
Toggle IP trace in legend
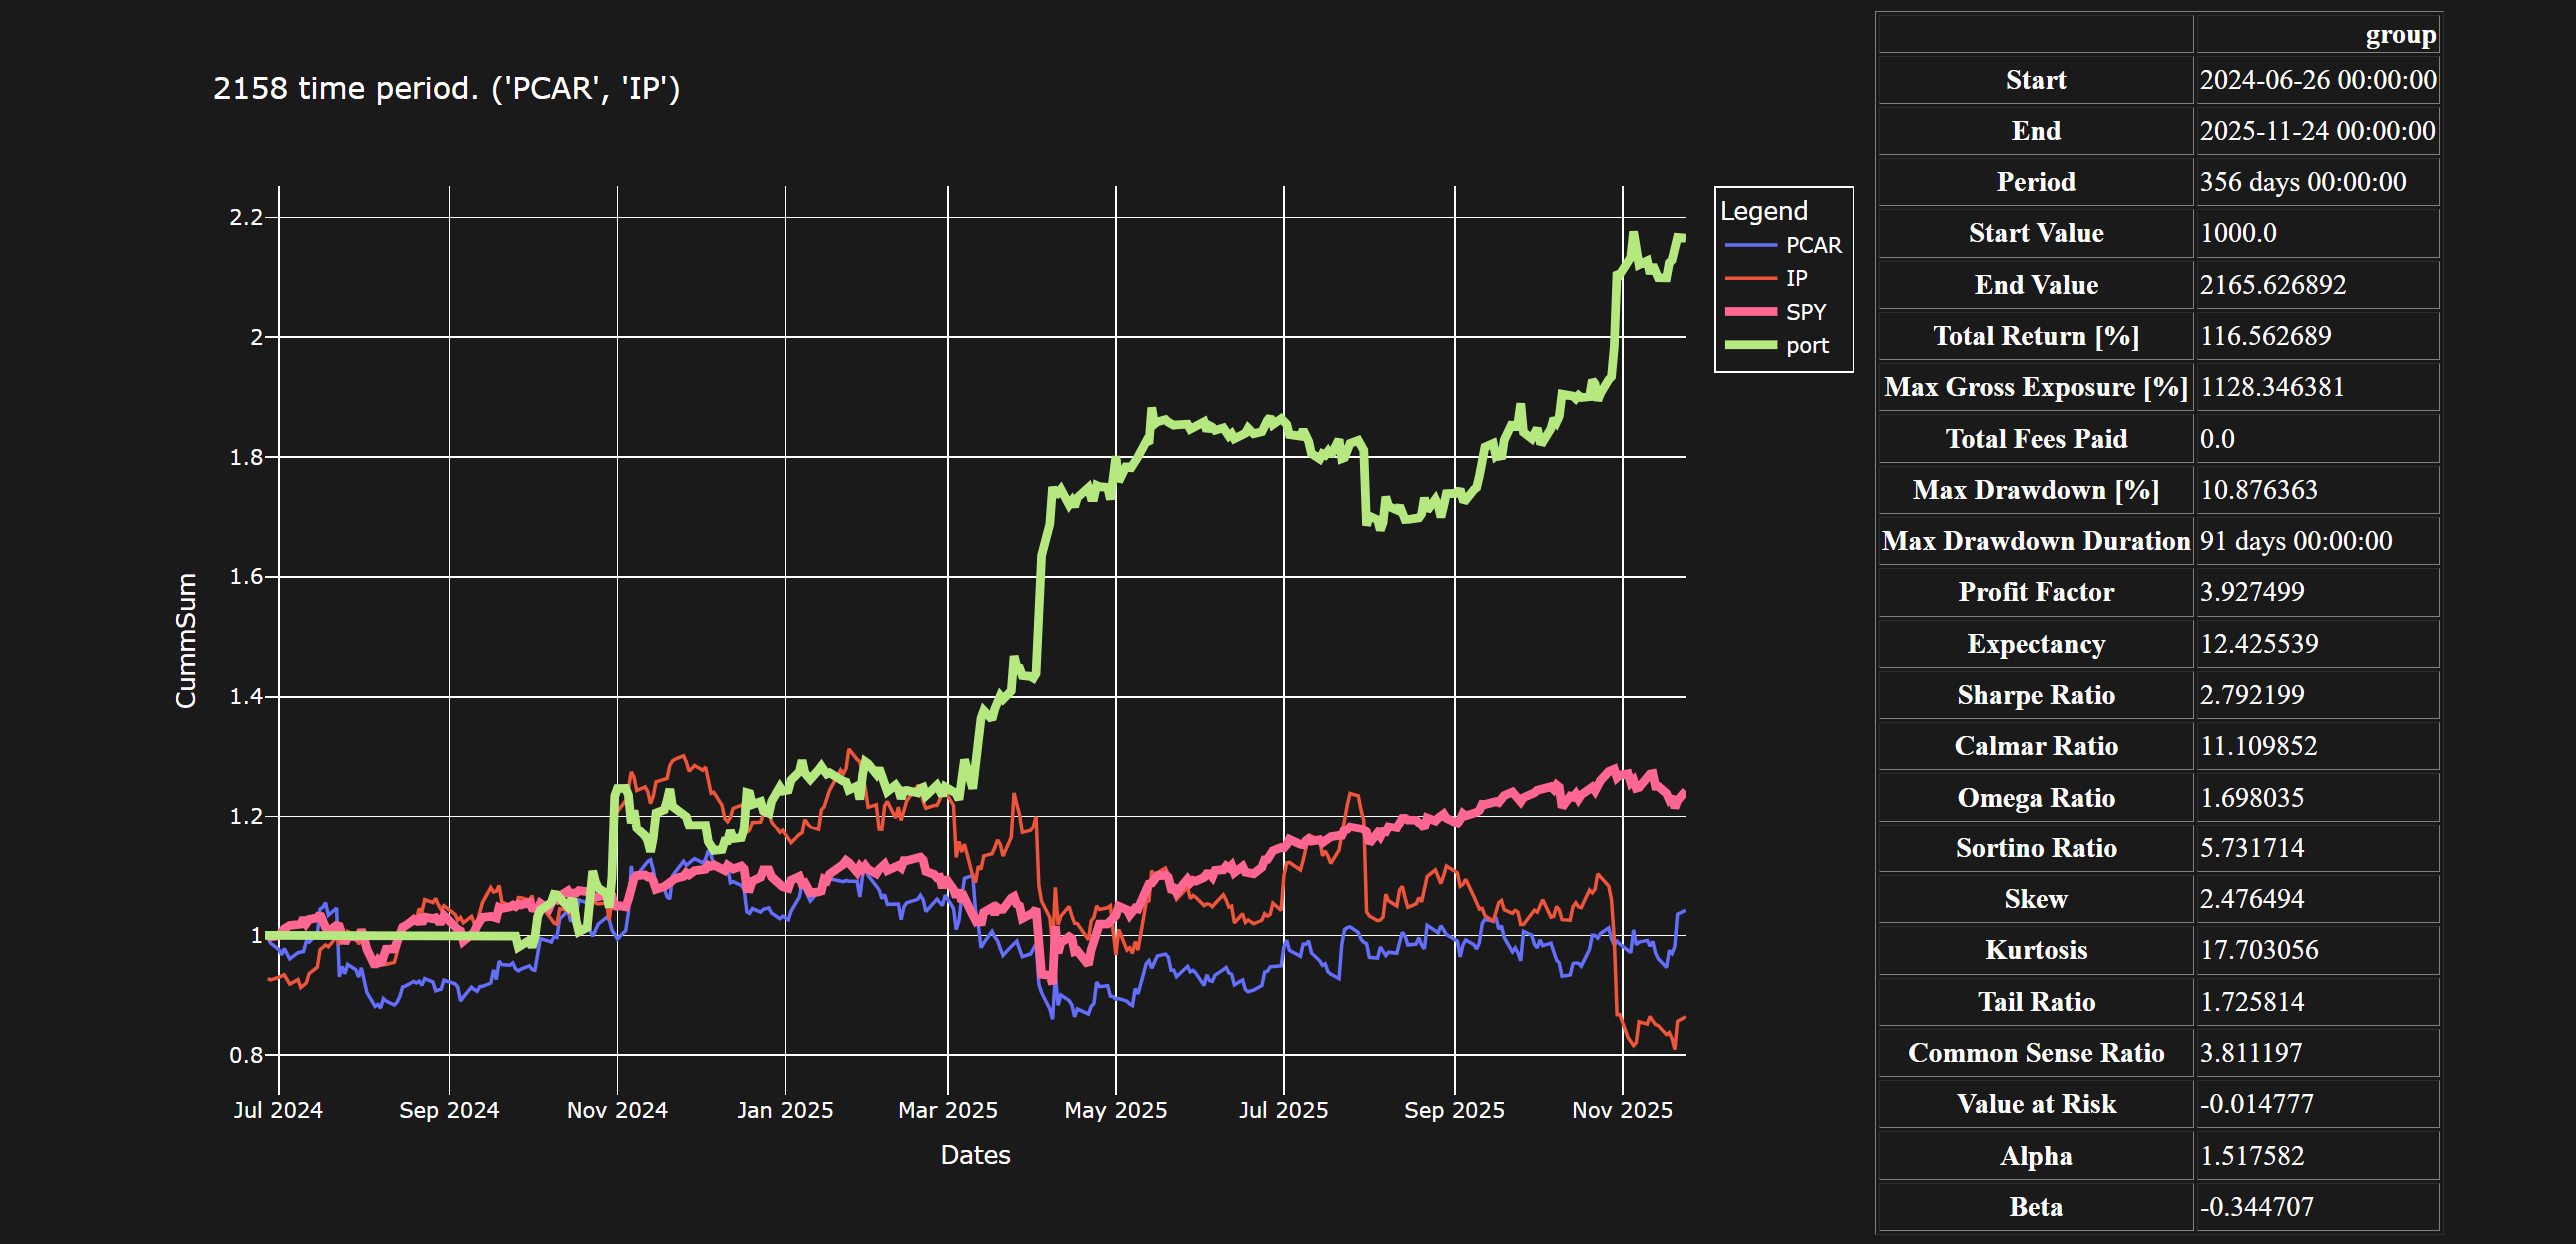tap(1796, 278)
